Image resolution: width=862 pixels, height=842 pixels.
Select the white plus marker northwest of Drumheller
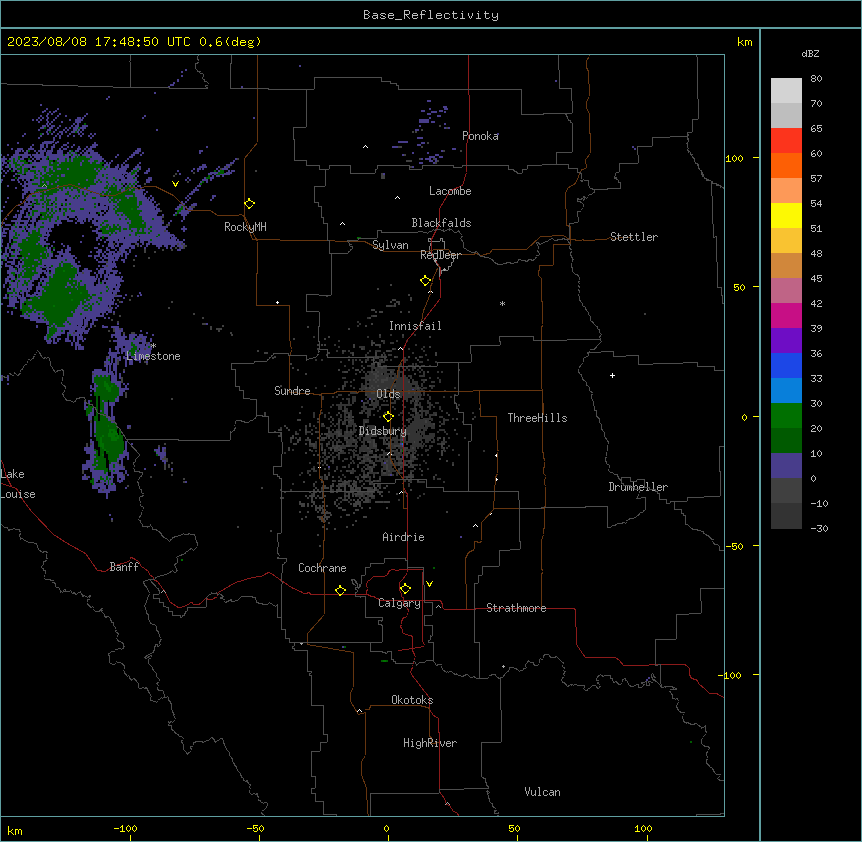click(612, 375)
